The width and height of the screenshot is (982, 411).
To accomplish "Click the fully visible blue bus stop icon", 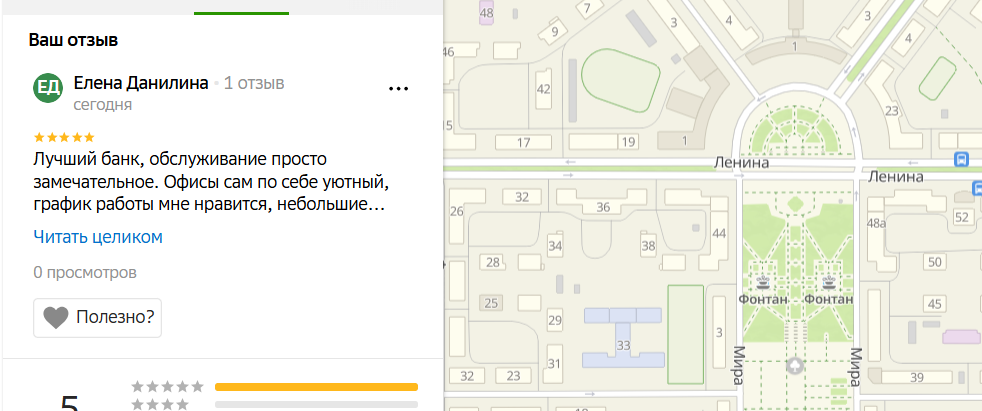I will pyautogui.click(x=961, y=159).
